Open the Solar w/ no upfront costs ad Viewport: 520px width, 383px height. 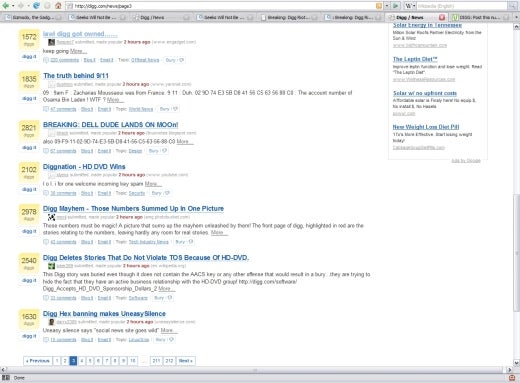click(425, 93)
